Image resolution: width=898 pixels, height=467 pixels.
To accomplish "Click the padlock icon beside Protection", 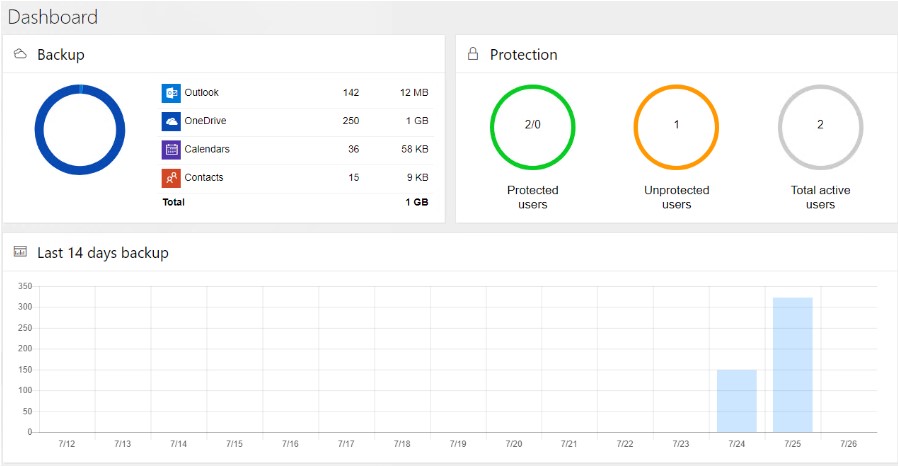I will tap(472, 54).
